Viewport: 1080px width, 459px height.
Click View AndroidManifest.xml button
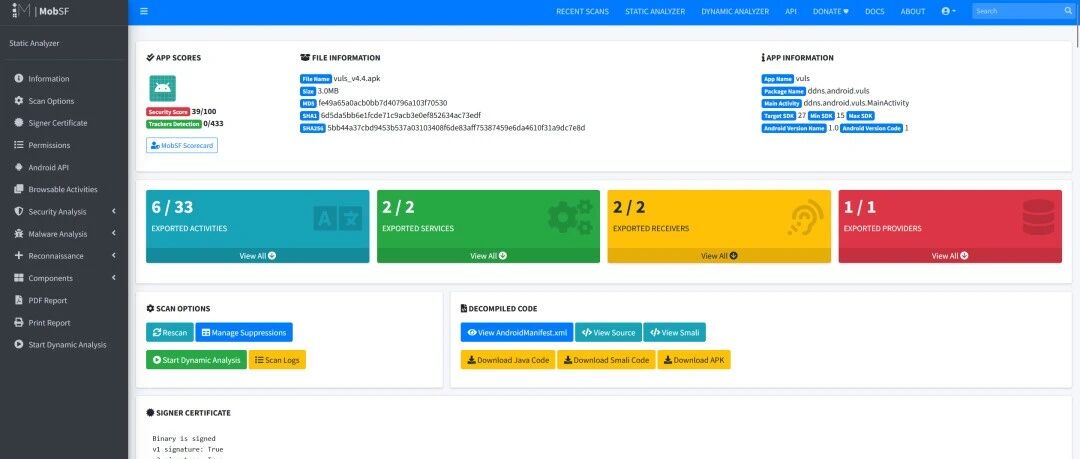coord(517,333)
